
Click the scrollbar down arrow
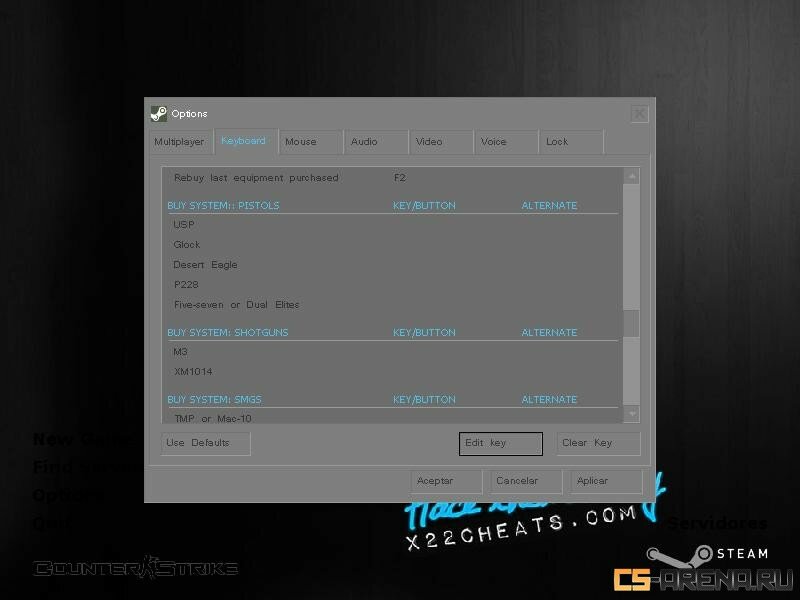[631, 413]
